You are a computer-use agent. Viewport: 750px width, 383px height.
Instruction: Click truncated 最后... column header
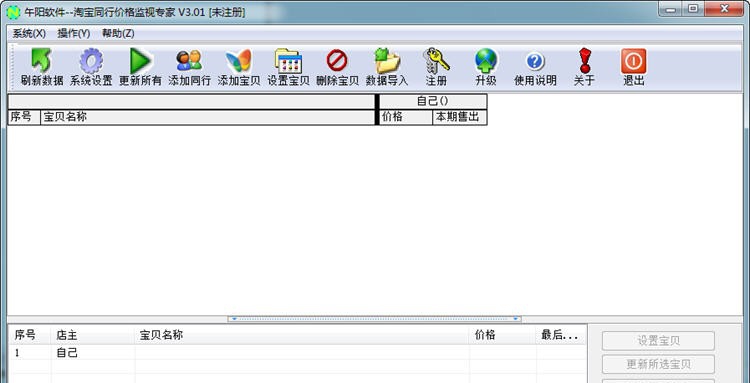point(561,335)
